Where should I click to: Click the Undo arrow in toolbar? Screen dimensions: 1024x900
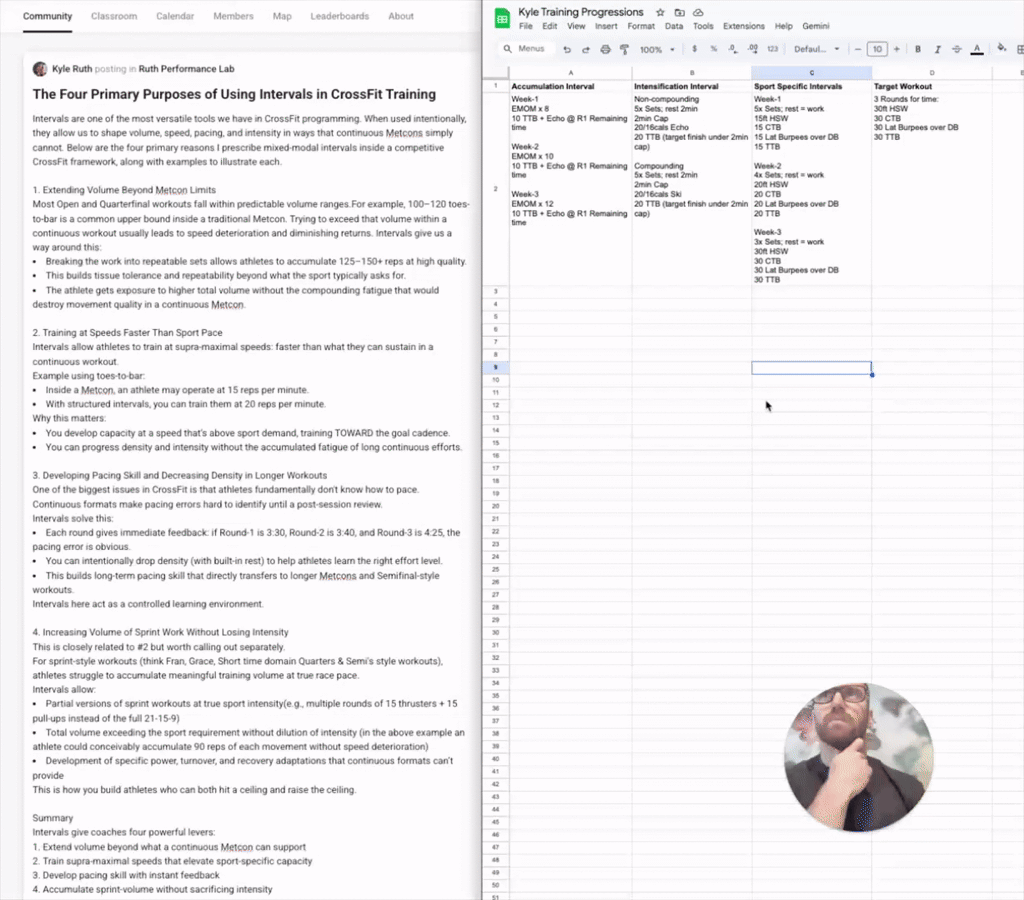click(567, 49)
